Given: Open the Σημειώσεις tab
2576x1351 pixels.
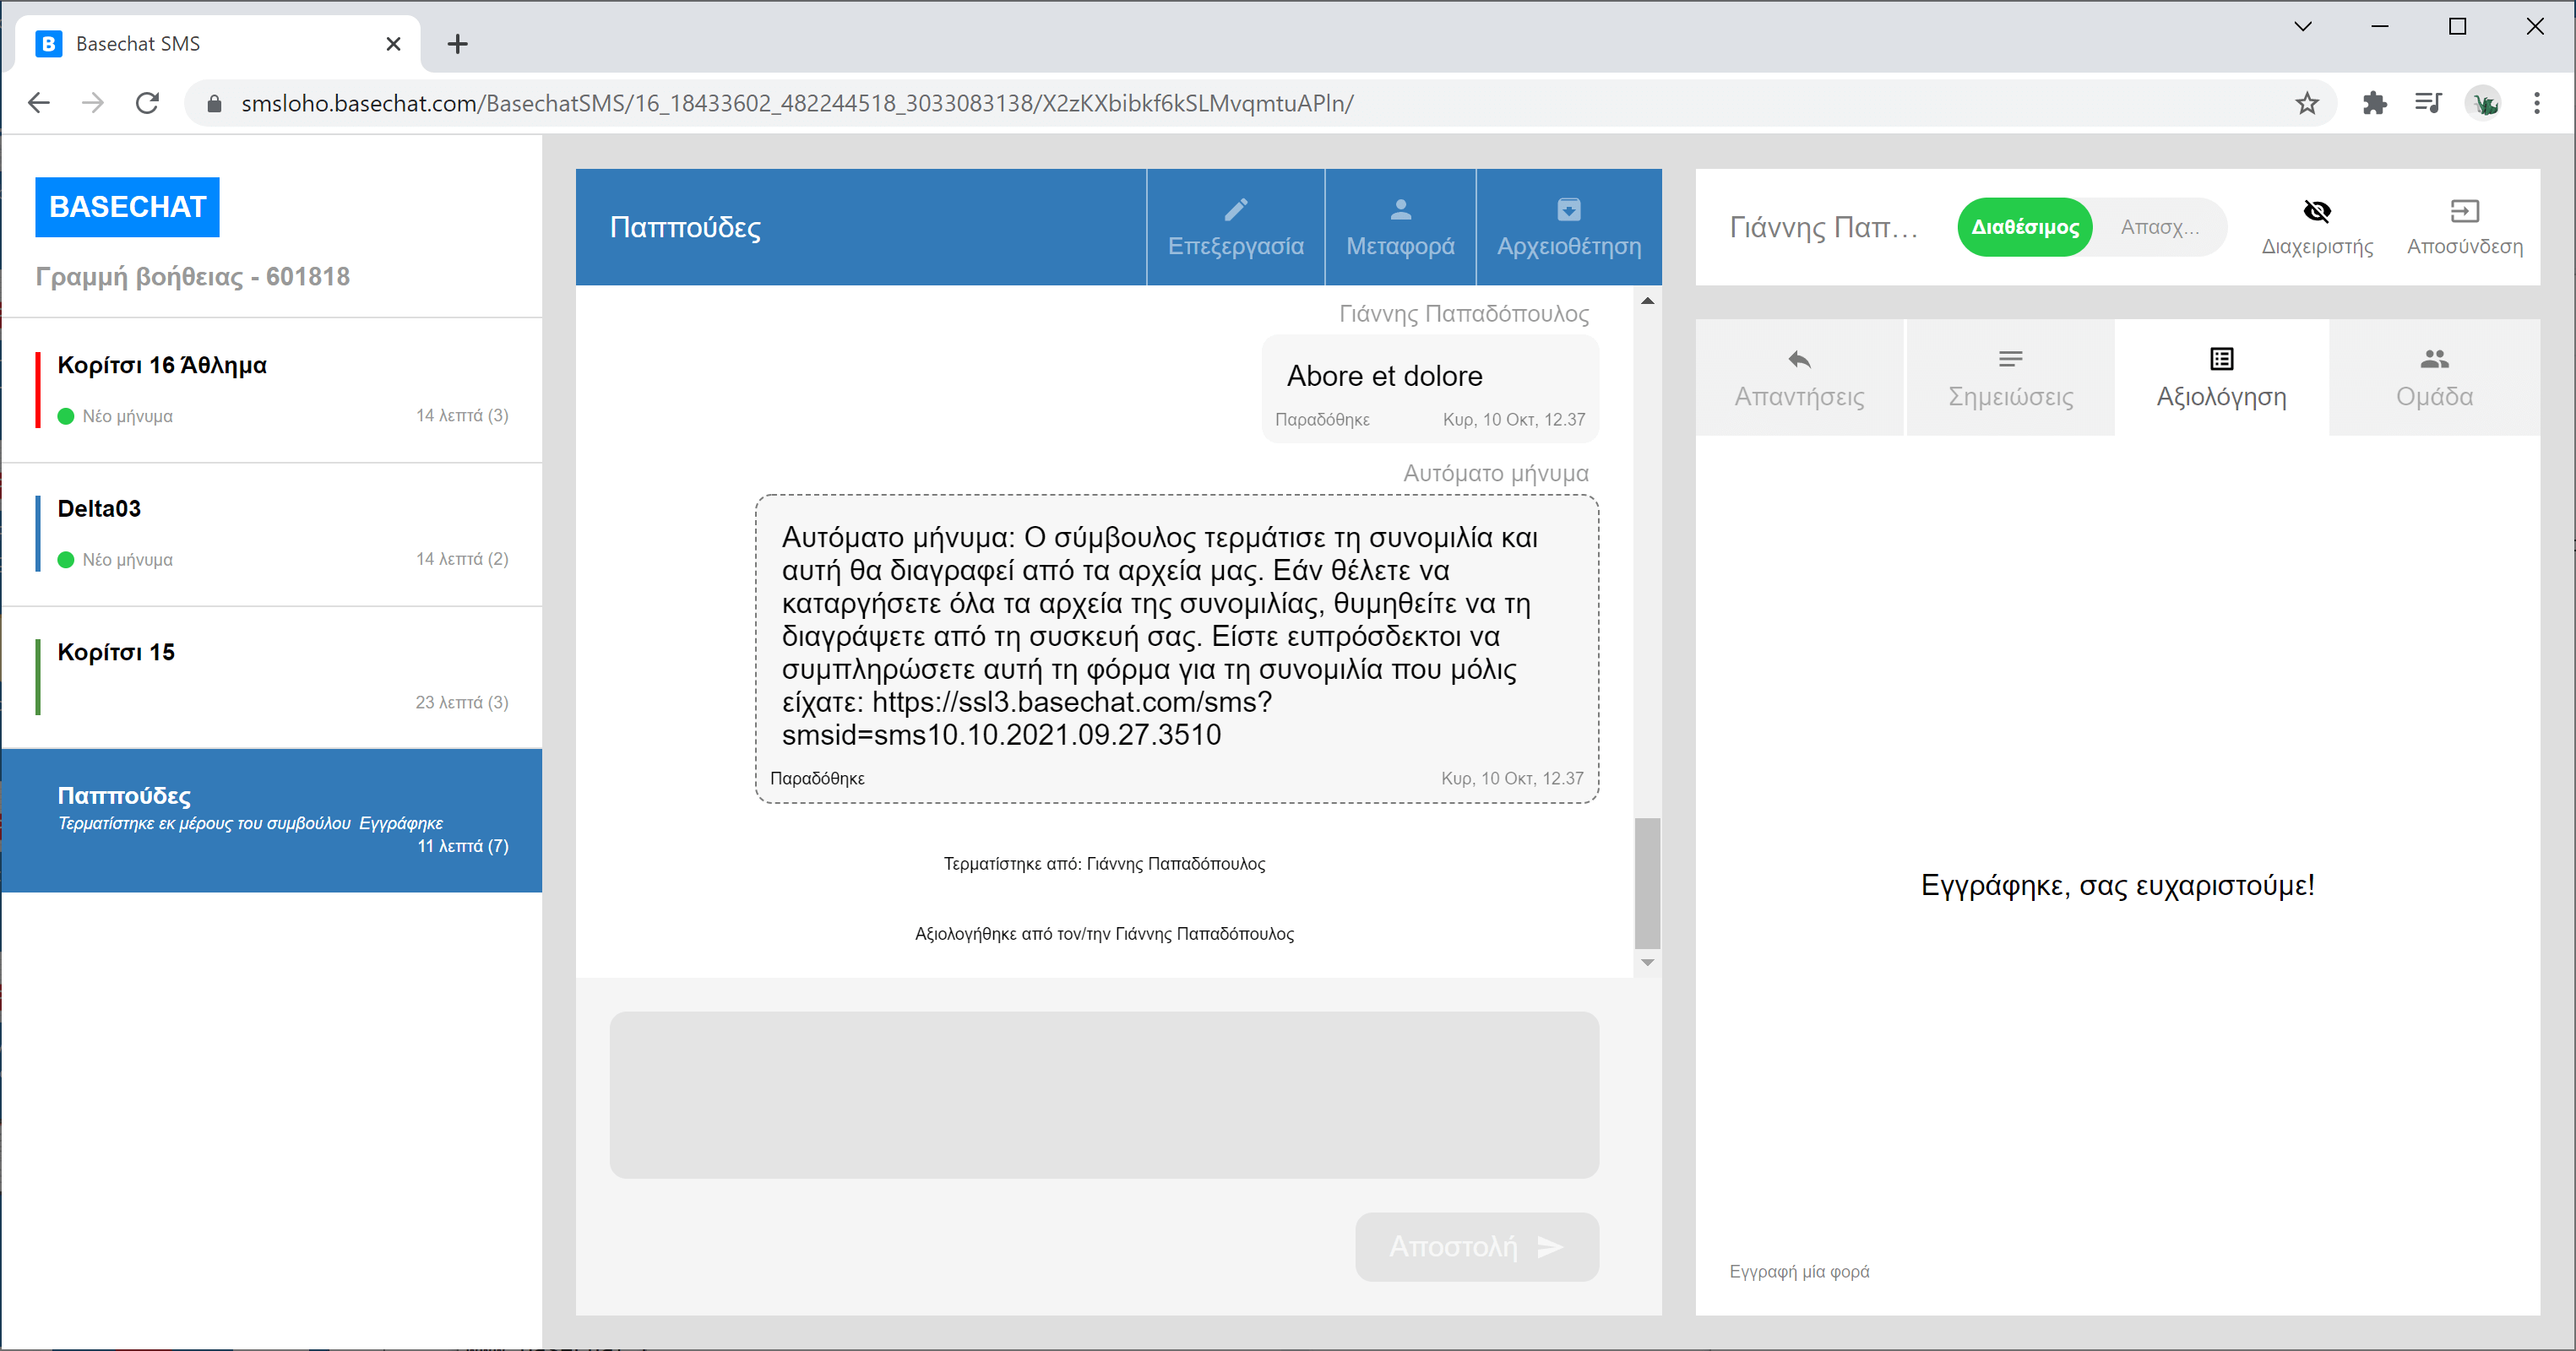Looking at the screenshot, I should pos(2010,378).
